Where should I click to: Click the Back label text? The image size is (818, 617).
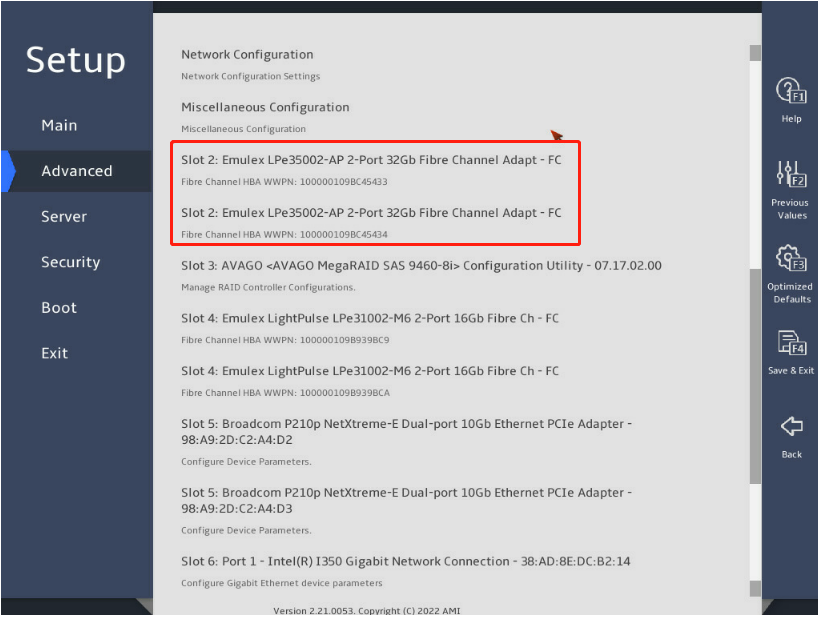point(791,454)
